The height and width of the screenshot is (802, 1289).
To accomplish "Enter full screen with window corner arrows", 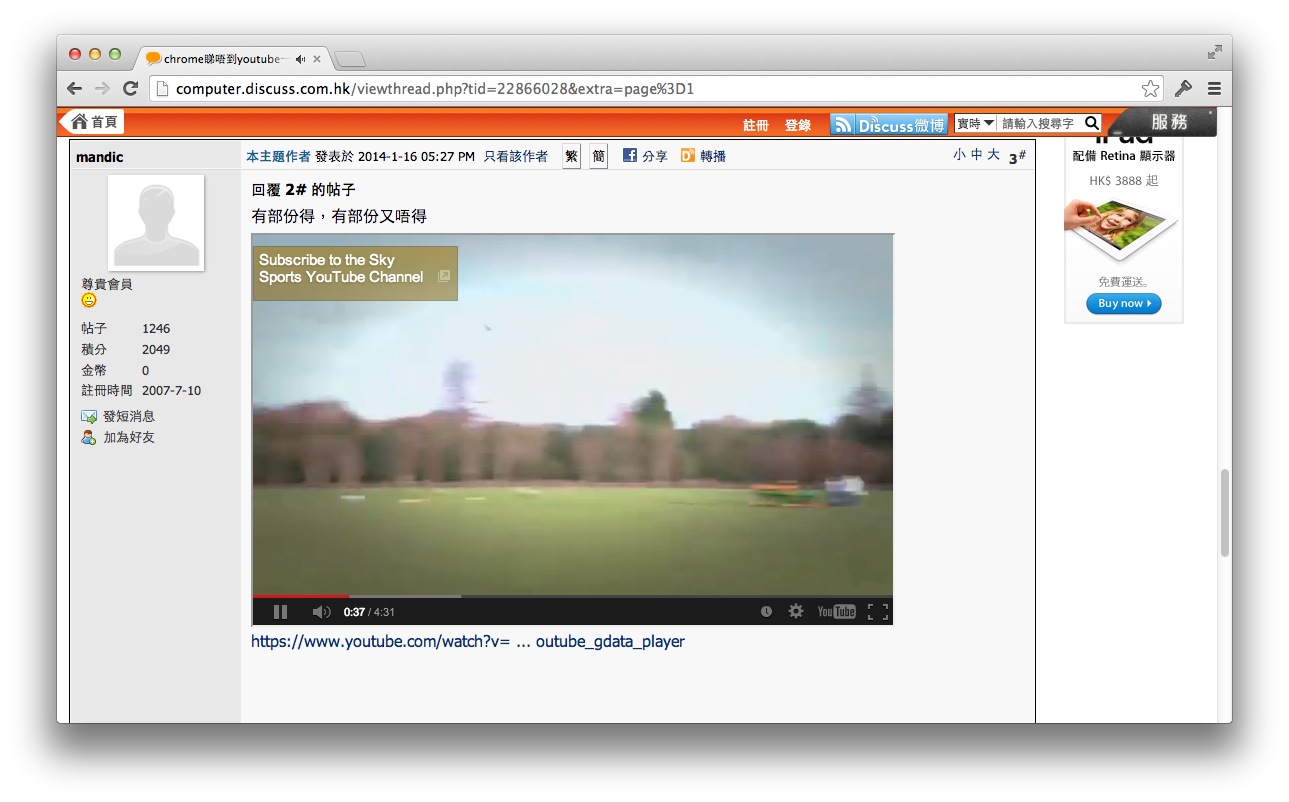I will coord(1214,51).
